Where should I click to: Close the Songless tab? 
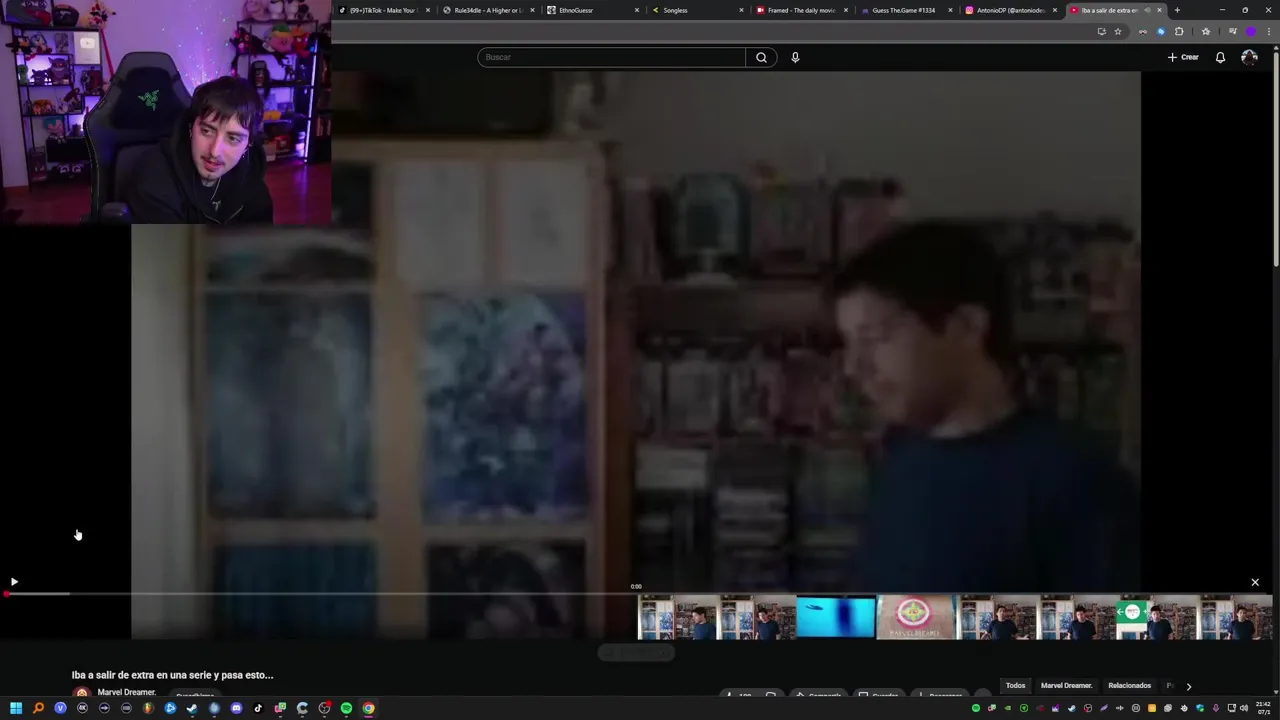tap(742, 10)
